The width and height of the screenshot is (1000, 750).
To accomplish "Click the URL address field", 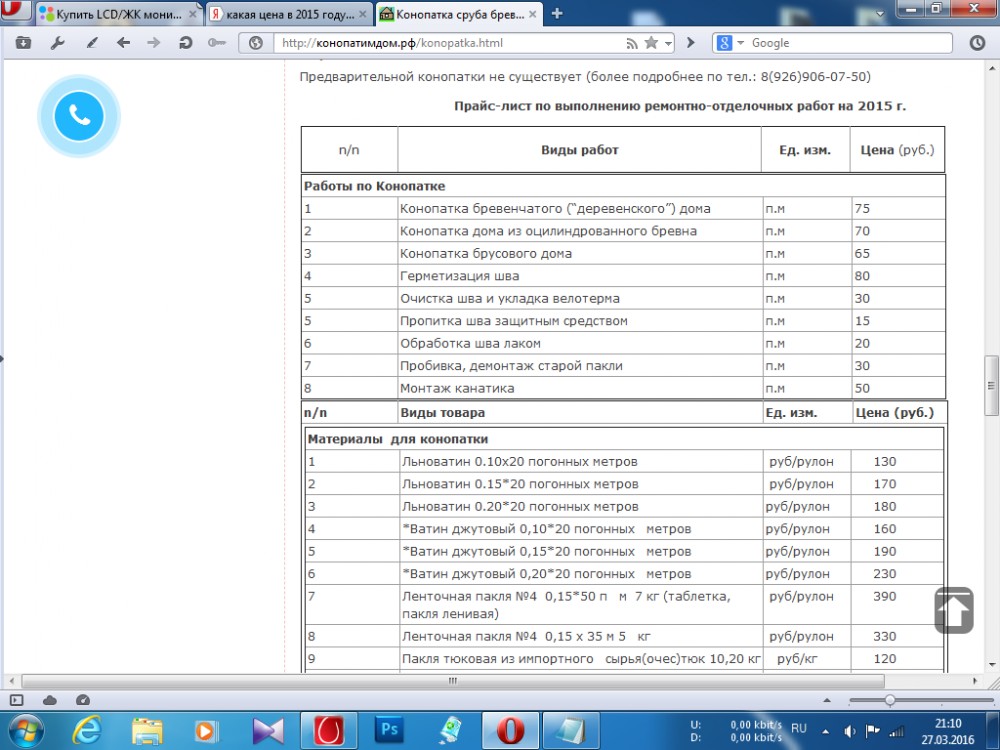I will [x=450, y=43].
